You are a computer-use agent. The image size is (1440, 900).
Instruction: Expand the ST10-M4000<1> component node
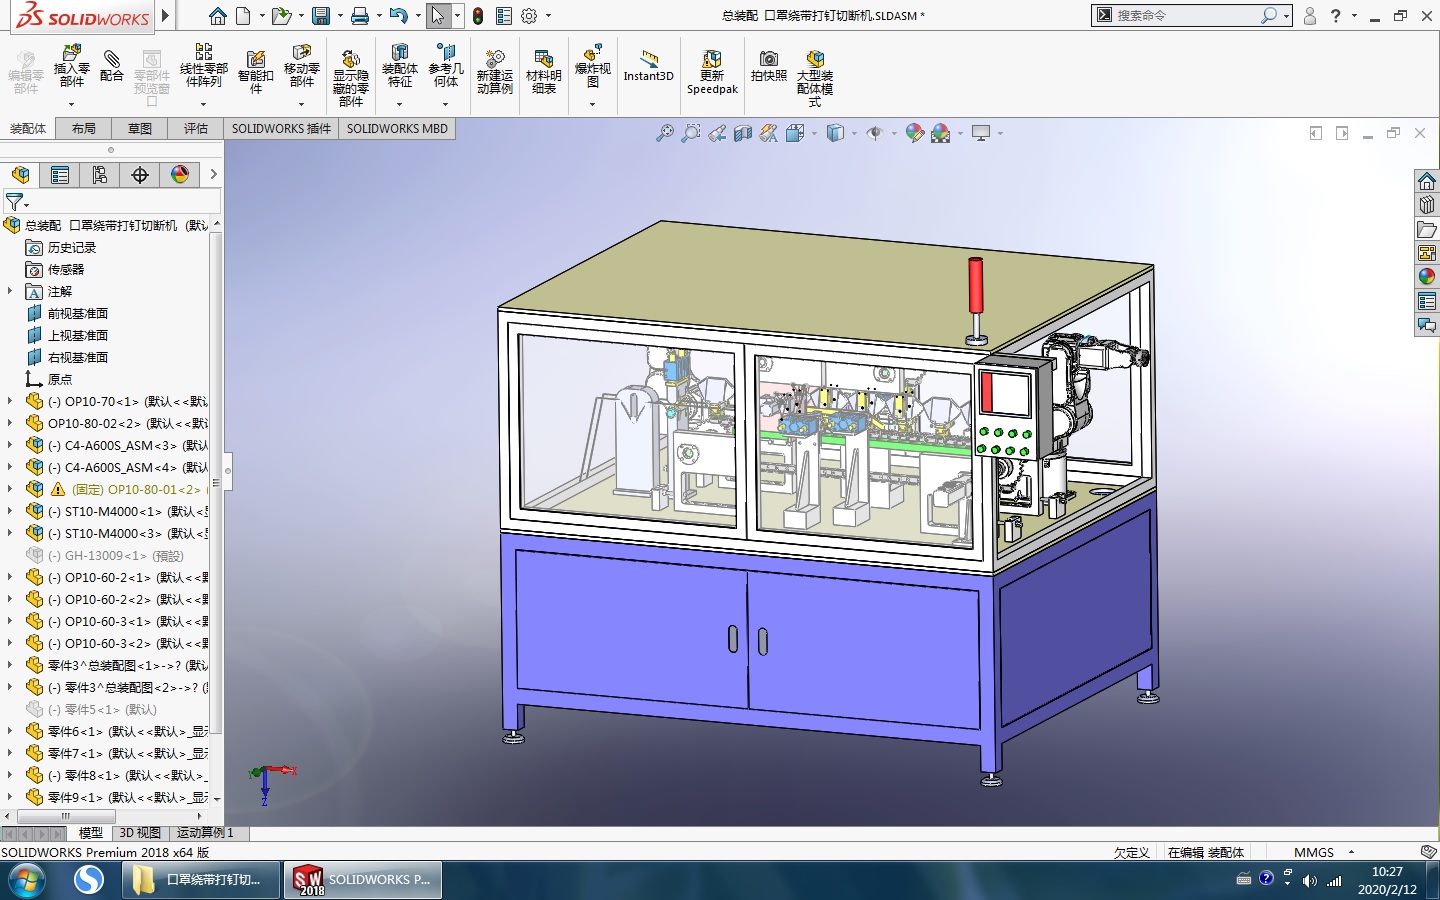10,511
